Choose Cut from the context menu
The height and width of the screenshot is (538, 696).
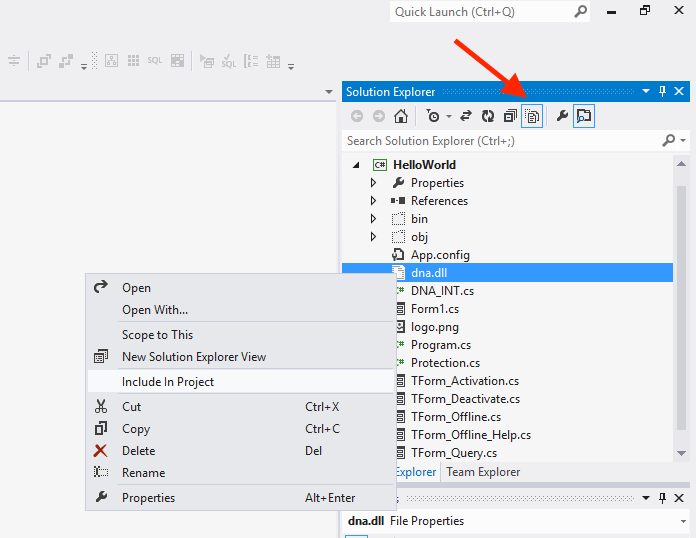pos(241,407)
